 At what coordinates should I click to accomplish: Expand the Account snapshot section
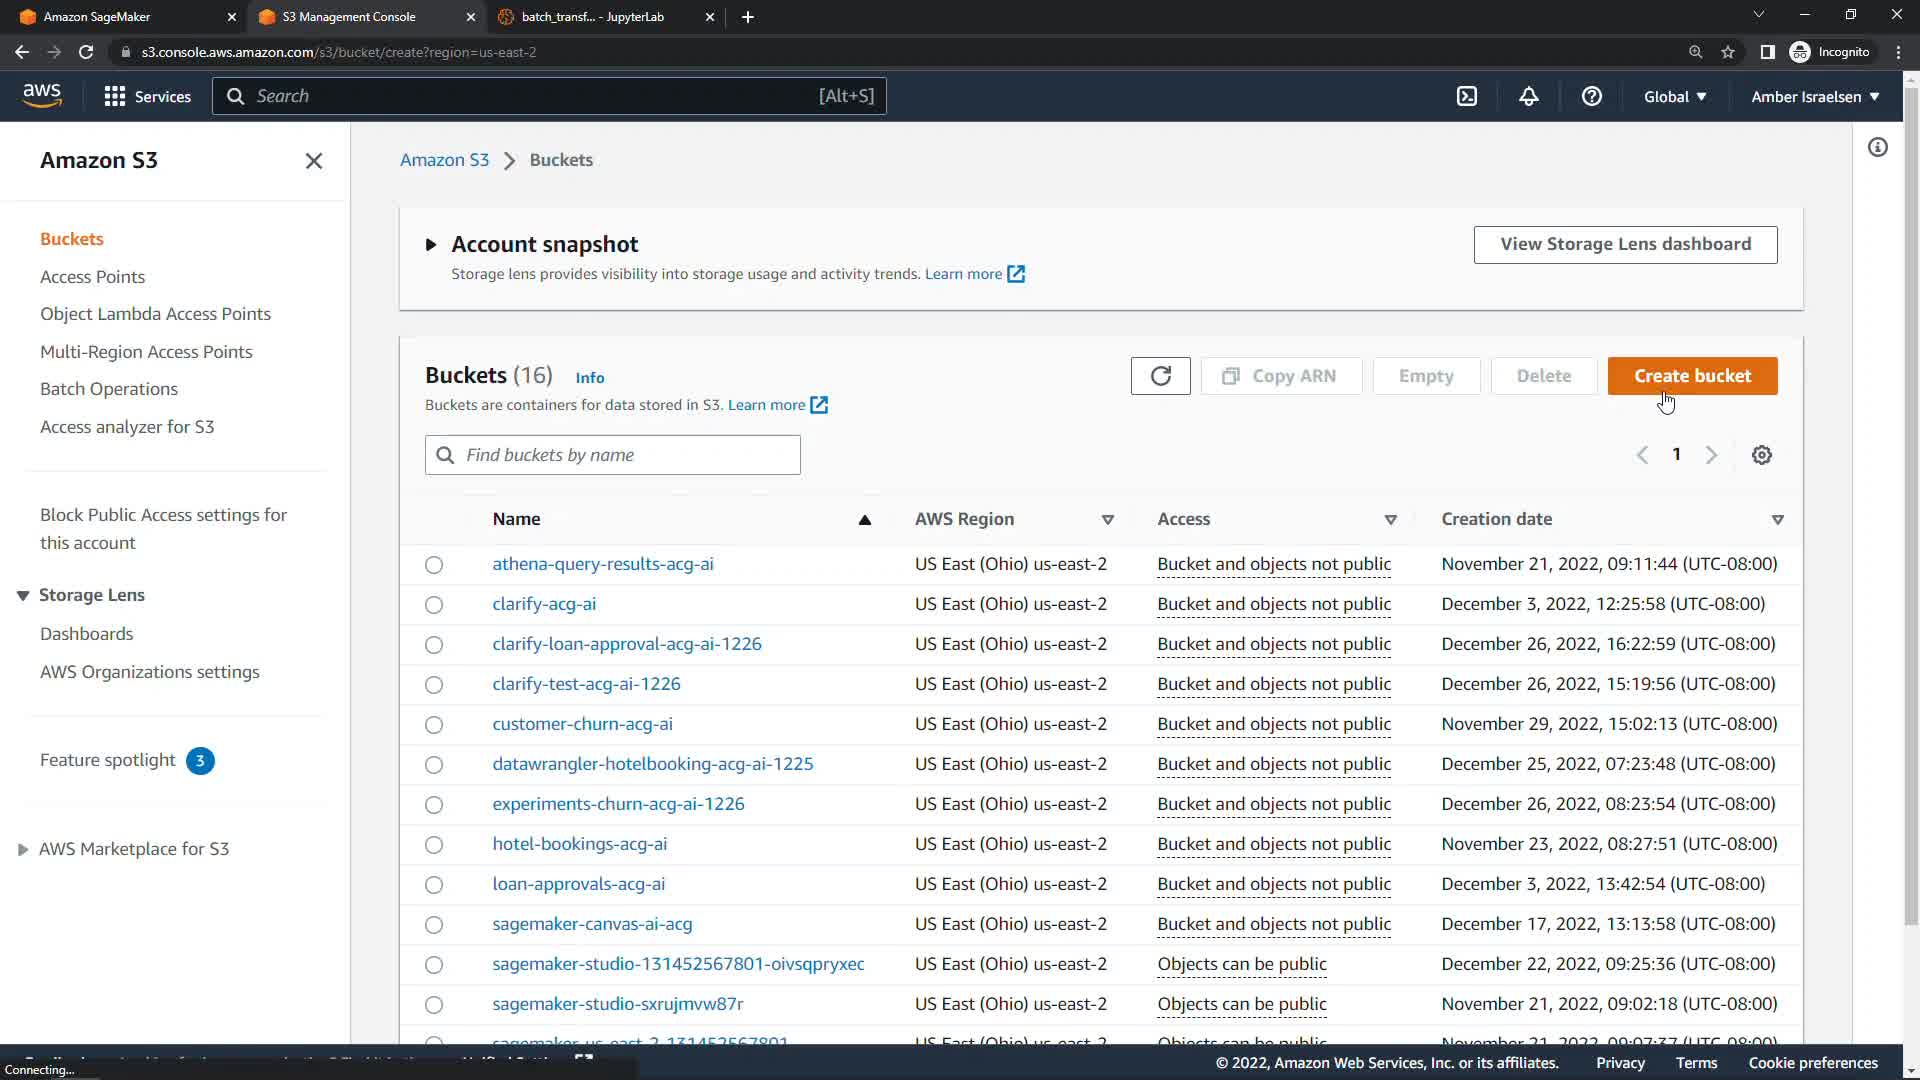(x=431, y=245)
